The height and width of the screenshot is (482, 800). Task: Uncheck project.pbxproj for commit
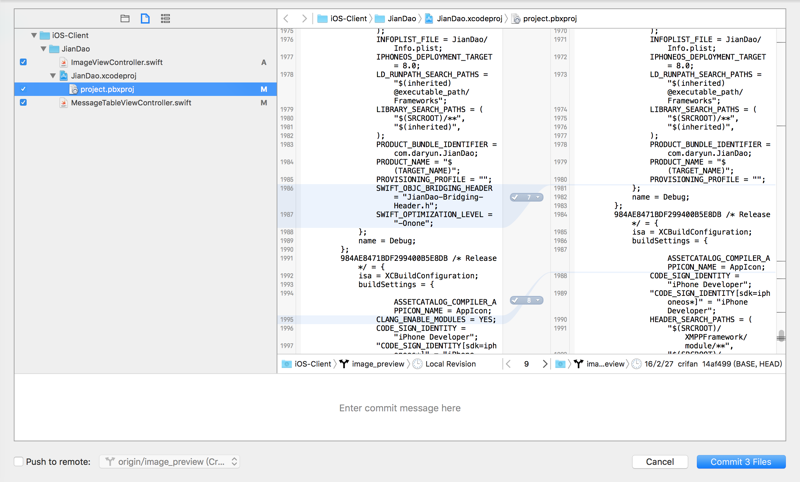click(x=23, y=89)
